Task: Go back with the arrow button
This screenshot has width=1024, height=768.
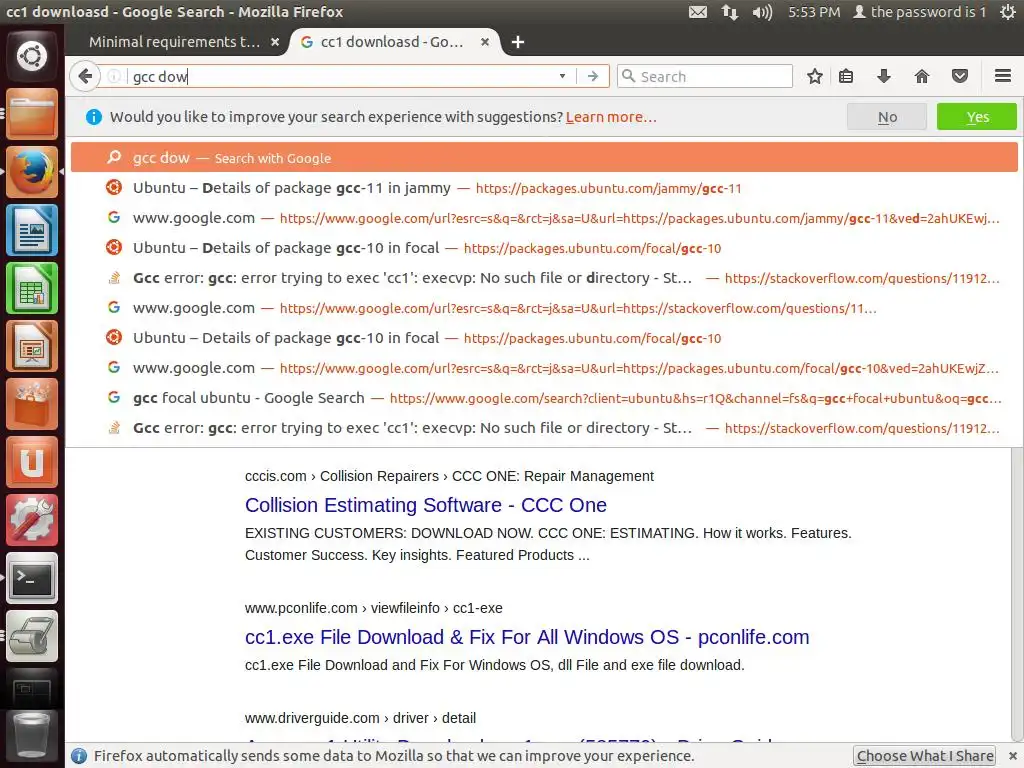Action: pos(85,76)
